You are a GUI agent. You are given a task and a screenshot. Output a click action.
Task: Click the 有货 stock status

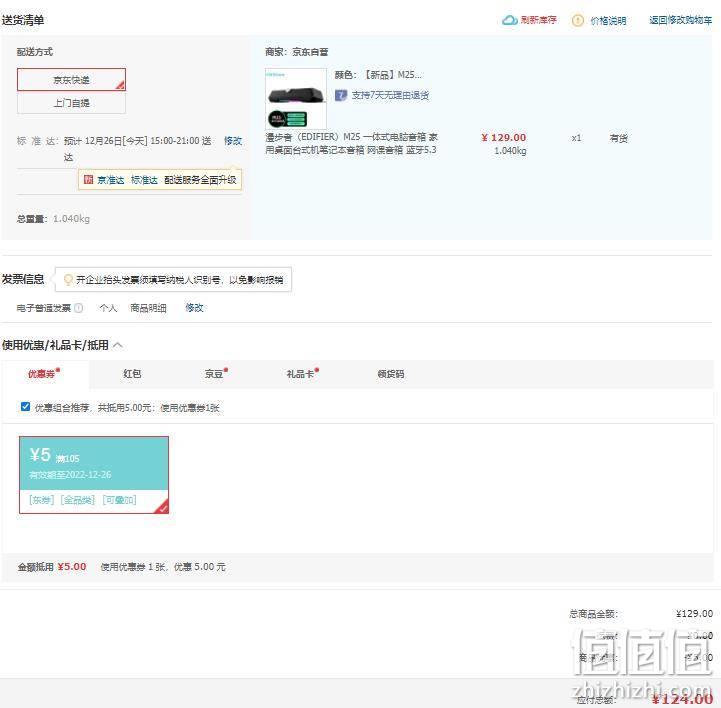tap(618, 138)
